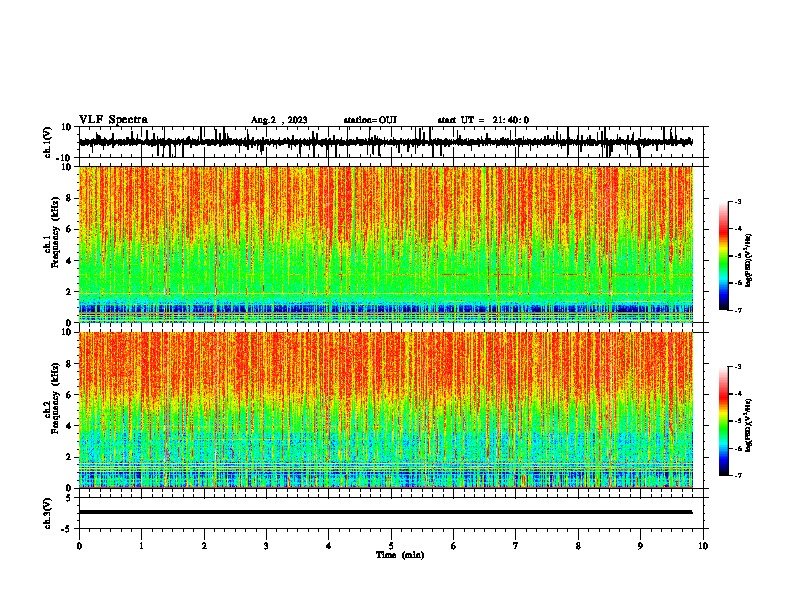792x612 pixels.
Task: Click inside the ch.2 spectrogram panel
Action: tap(385, 410)
